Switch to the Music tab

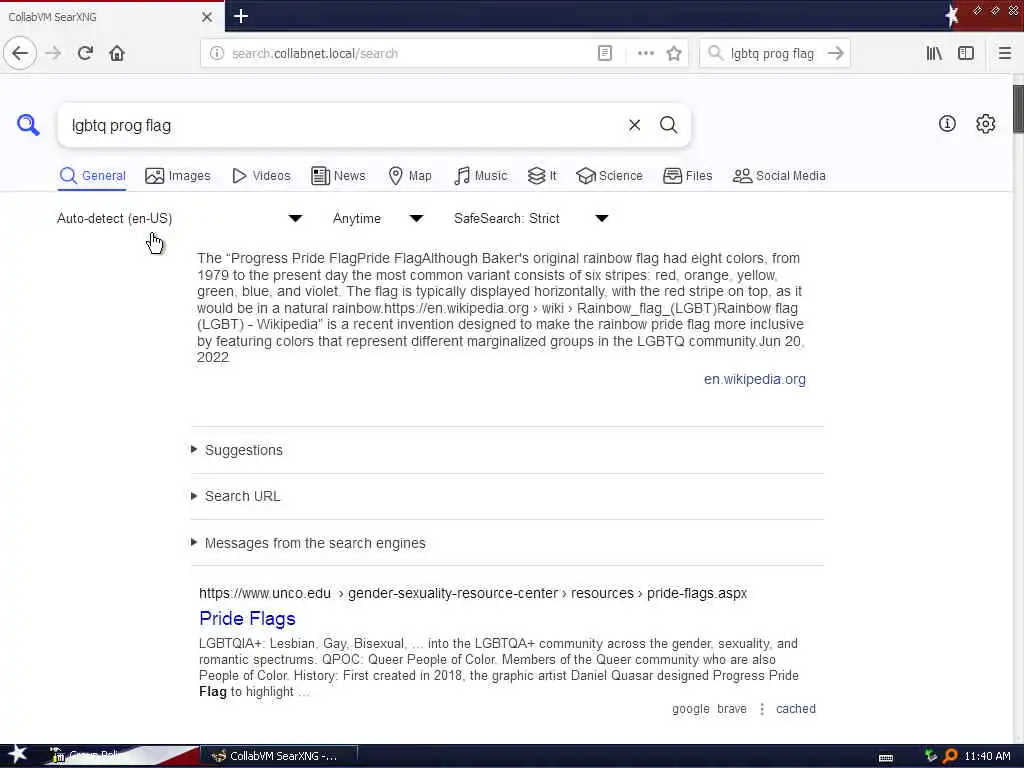480,176
